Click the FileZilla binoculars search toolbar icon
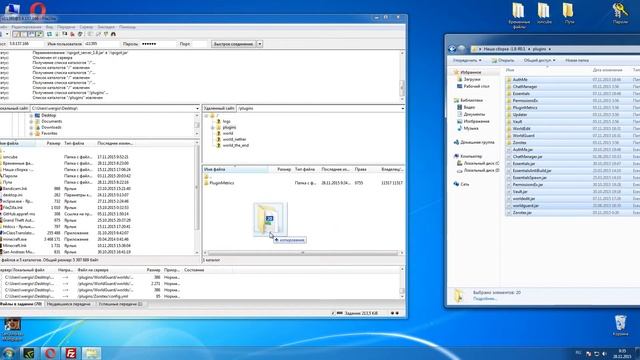Viewport: 640px width, 360px height. pyautogui.click(x=113, y=34)
